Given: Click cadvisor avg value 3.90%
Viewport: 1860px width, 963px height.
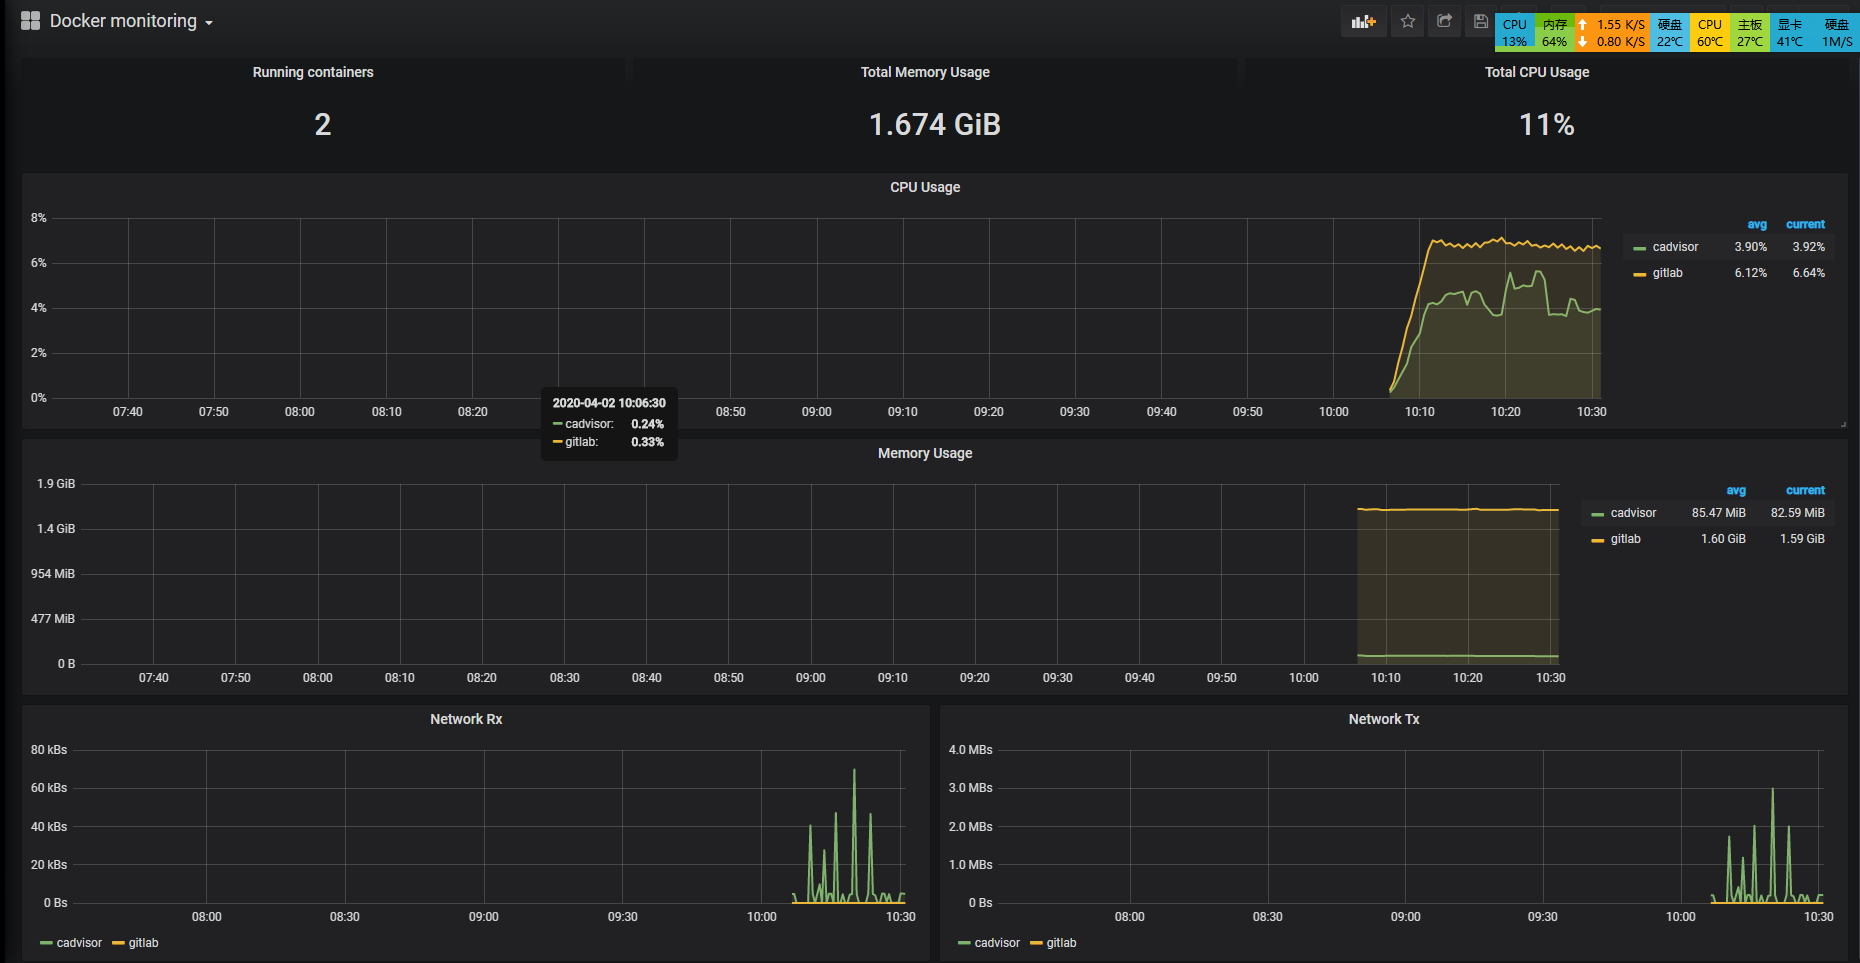Looking at the screenshot, I should [1750, 247].
